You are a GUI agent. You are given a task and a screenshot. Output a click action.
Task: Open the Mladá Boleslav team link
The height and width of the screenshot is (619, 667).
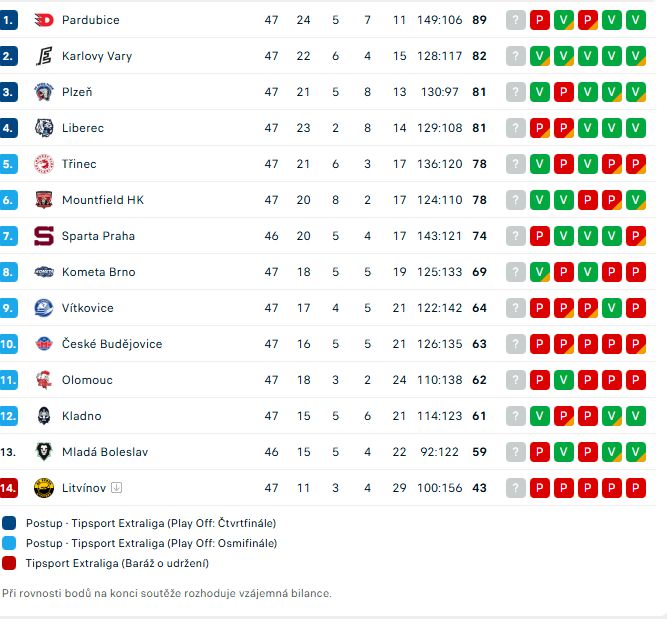pyautogui.click(x=105, y=452)
